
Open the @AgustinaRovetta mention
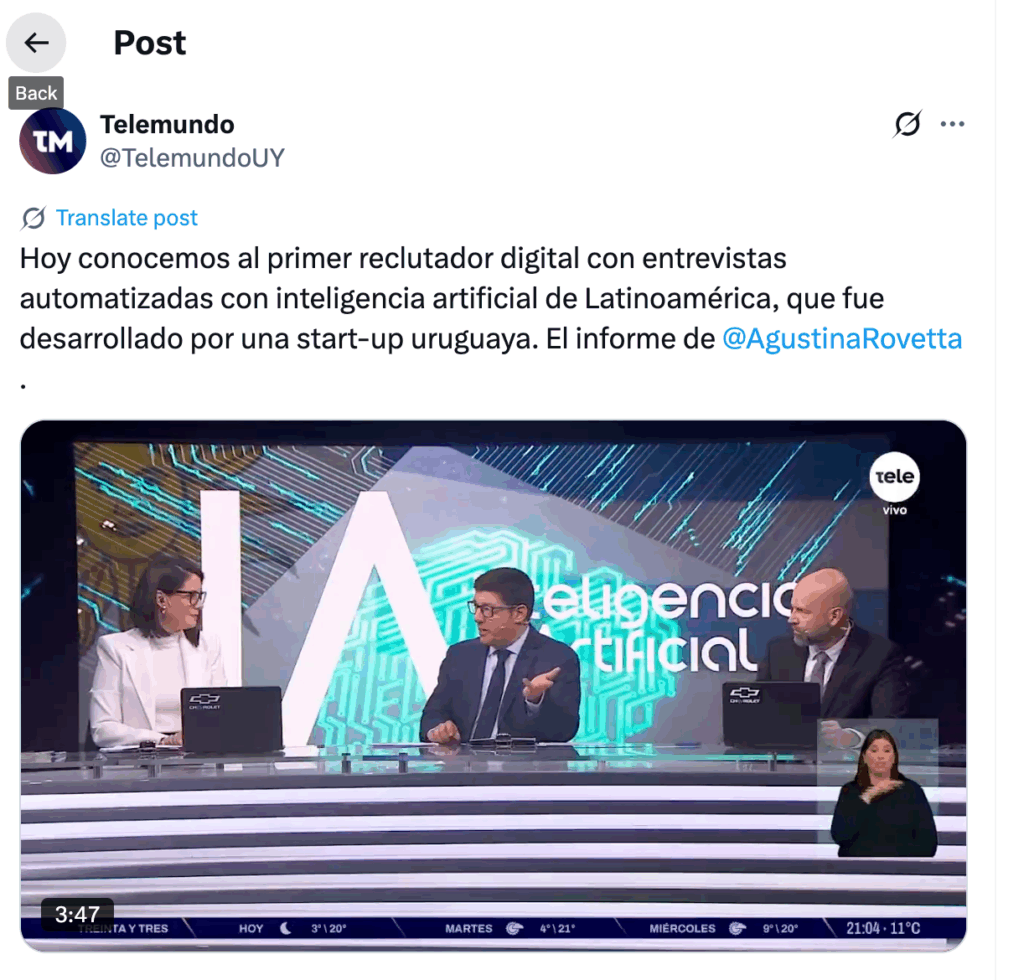pos(842,339)
